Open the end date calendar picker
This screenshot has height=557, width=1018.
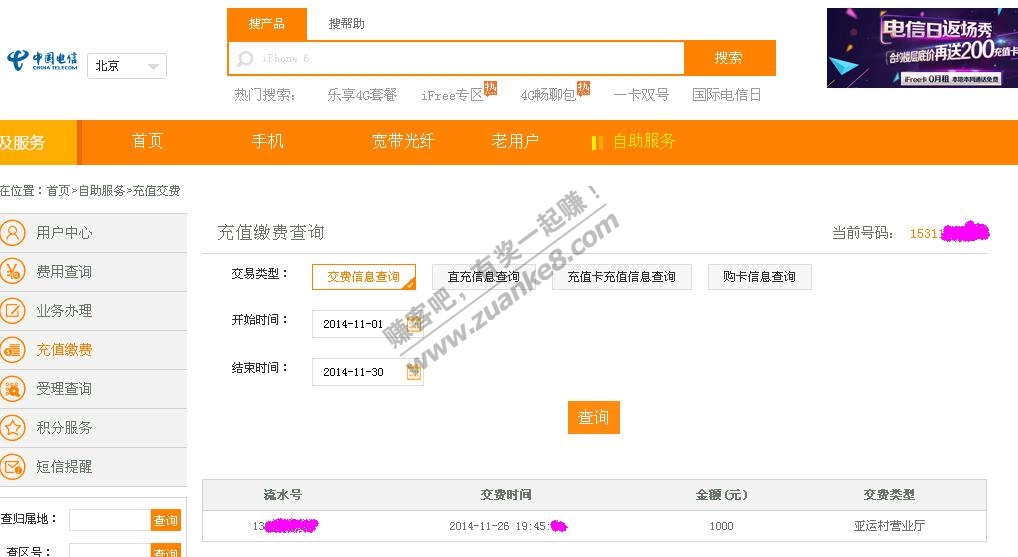[x=414, y=371]
